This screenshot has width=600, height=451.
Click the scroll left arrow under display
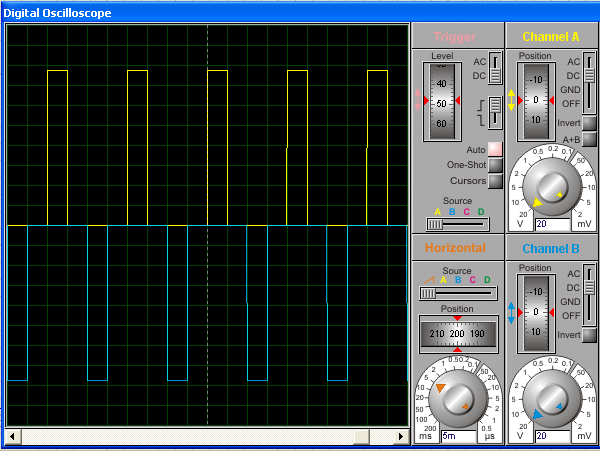13,436
